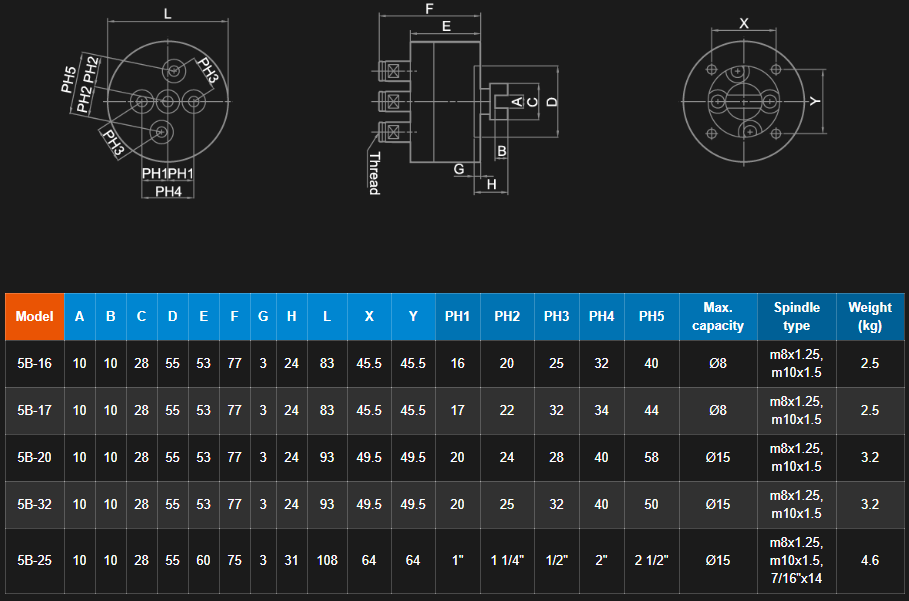Select the 5B-17 model row label
Image resolution: width=909 pixels, height=601 pixels.
[34, 411]
